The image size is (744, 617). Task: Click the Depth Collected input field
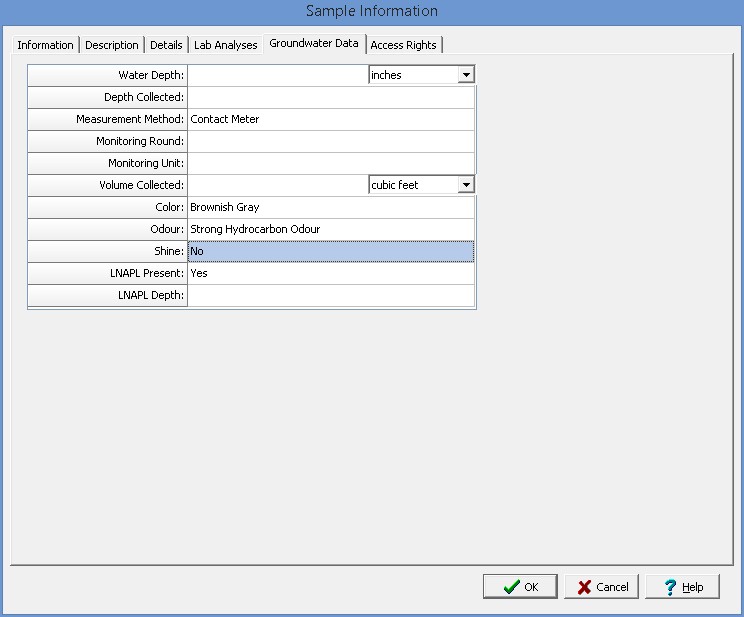[x=330, y=97]
